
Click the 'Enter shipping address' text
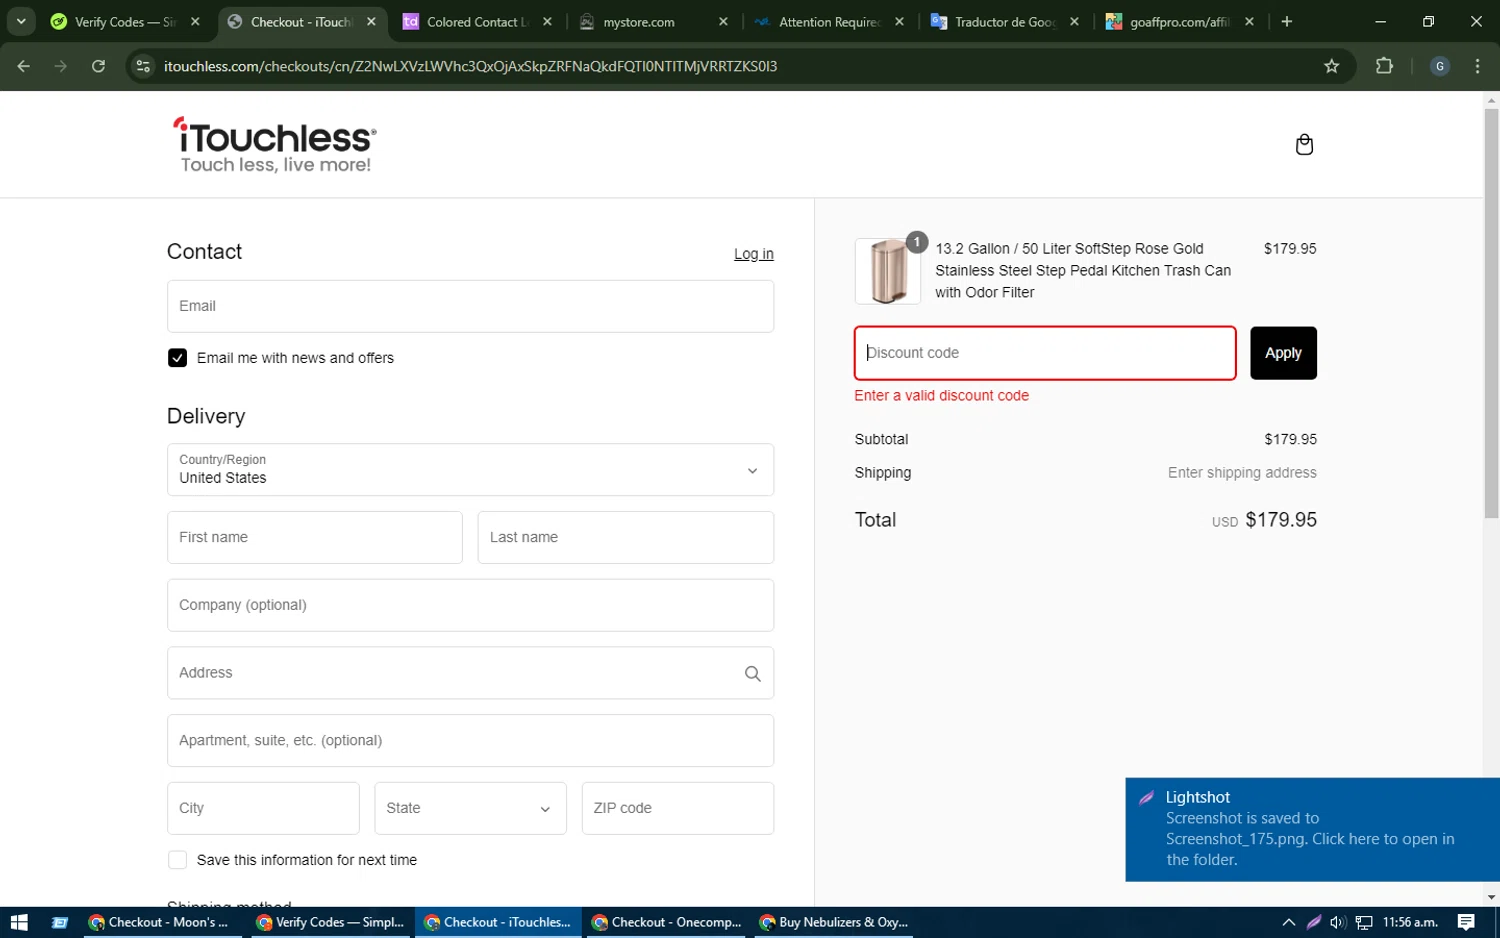tap(1242, 473)
